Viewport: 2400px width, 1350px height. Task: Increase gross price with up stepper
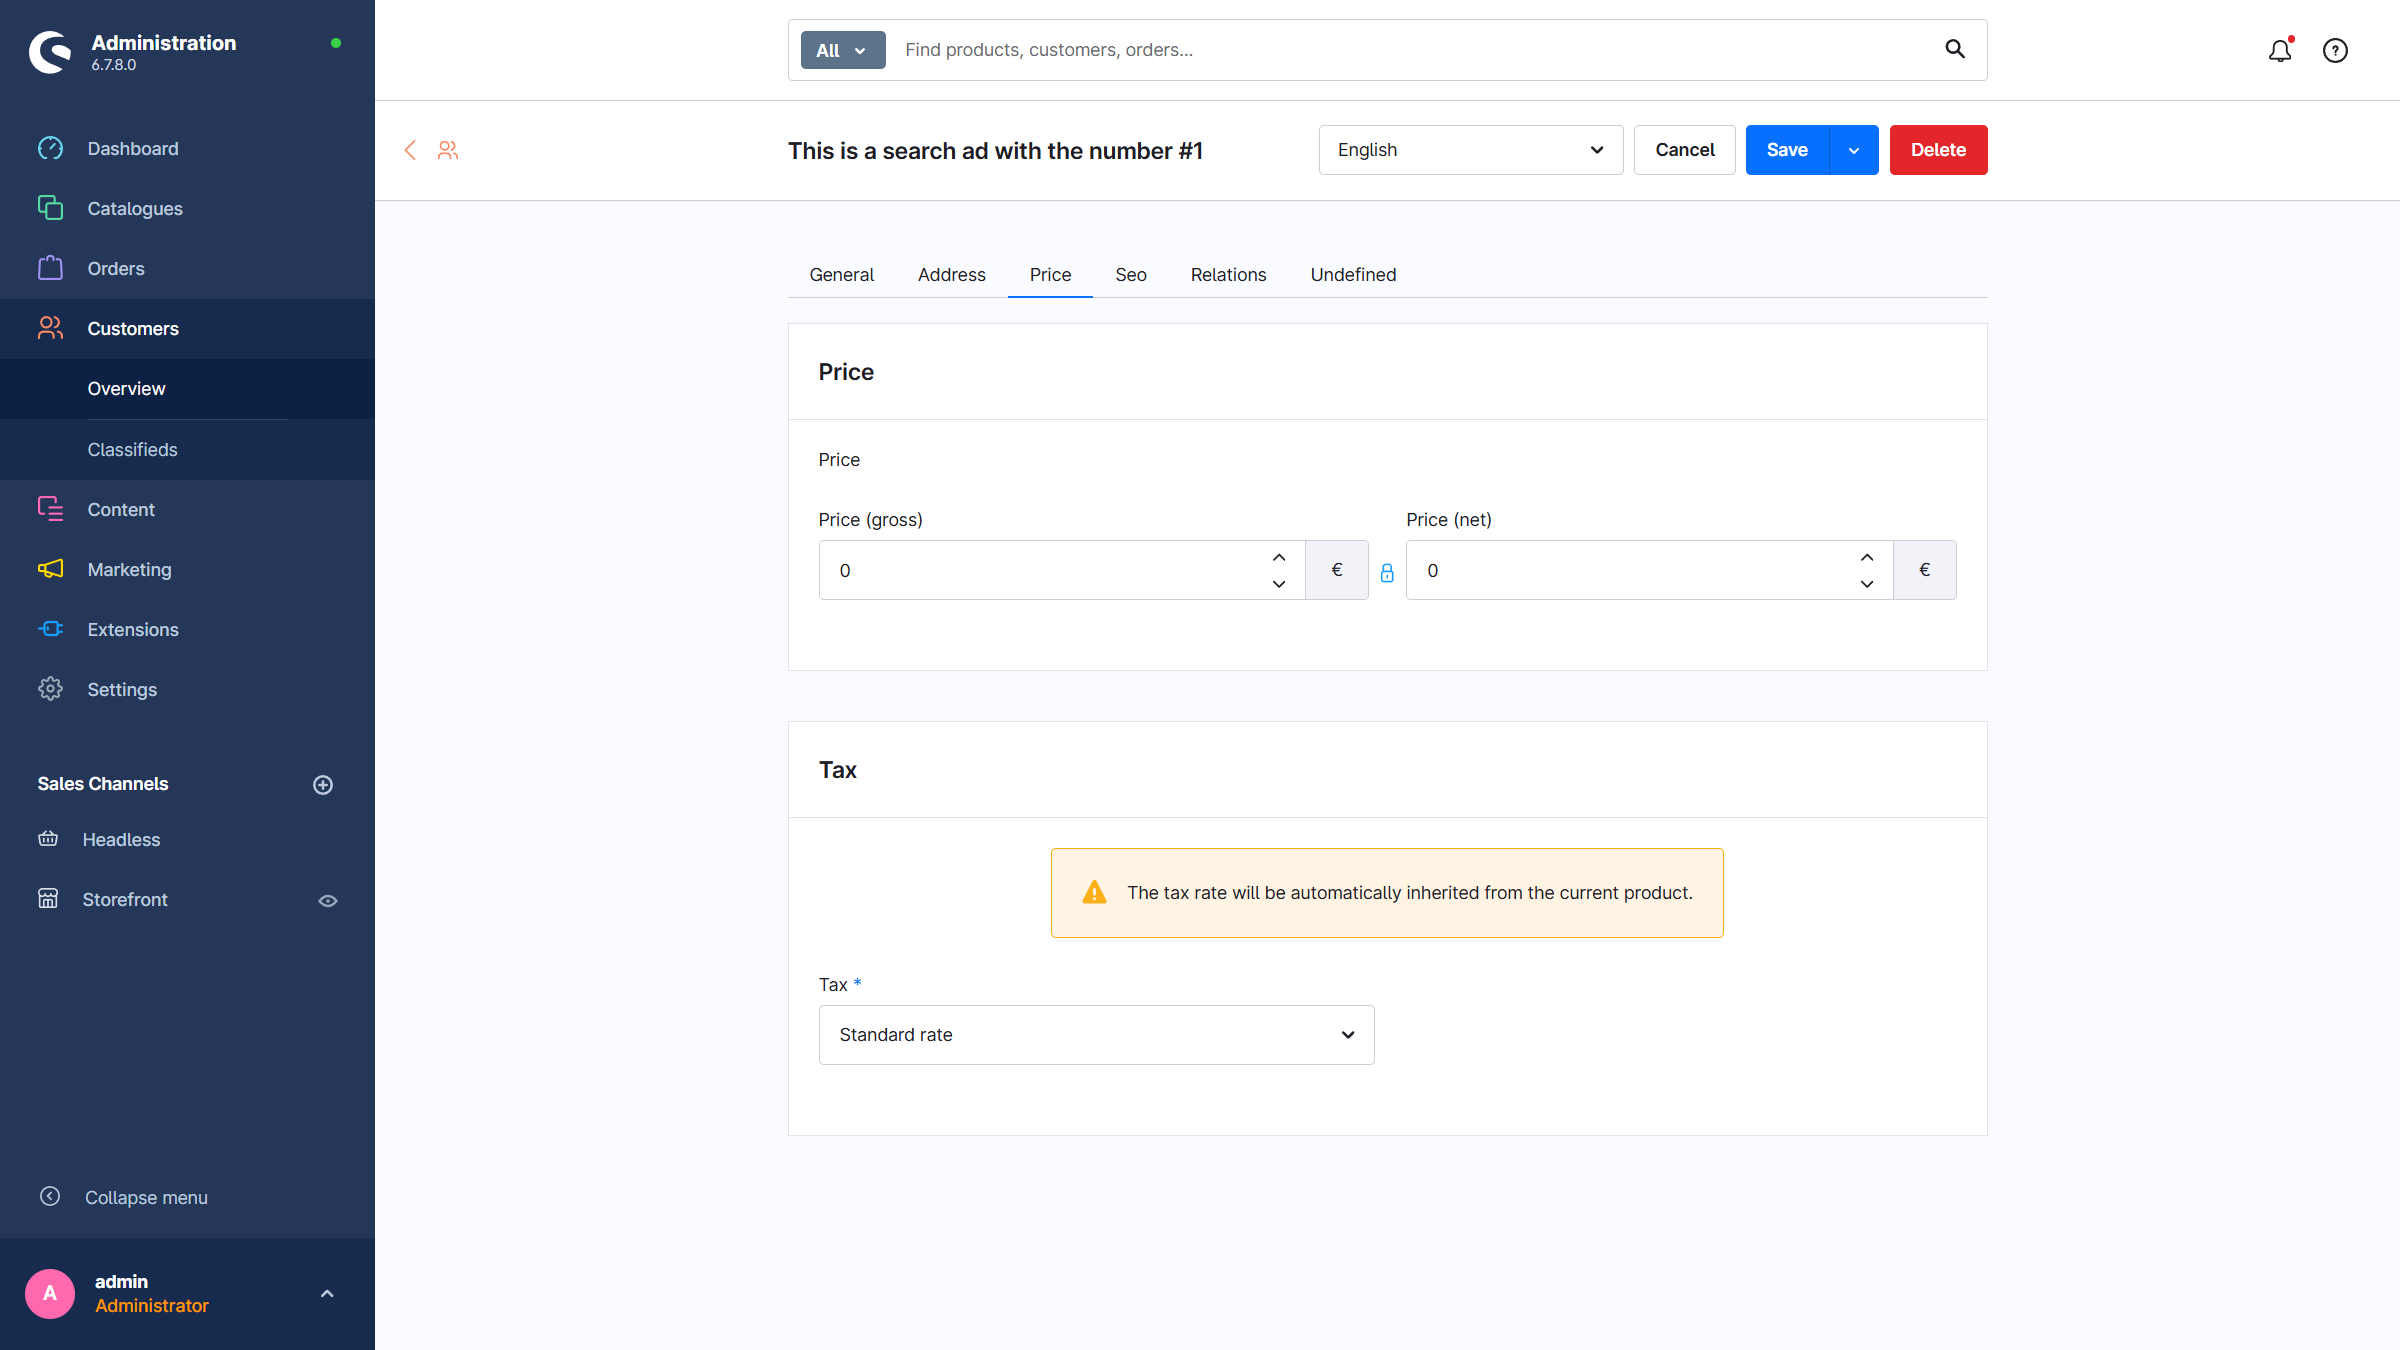tap(1279, 557)
